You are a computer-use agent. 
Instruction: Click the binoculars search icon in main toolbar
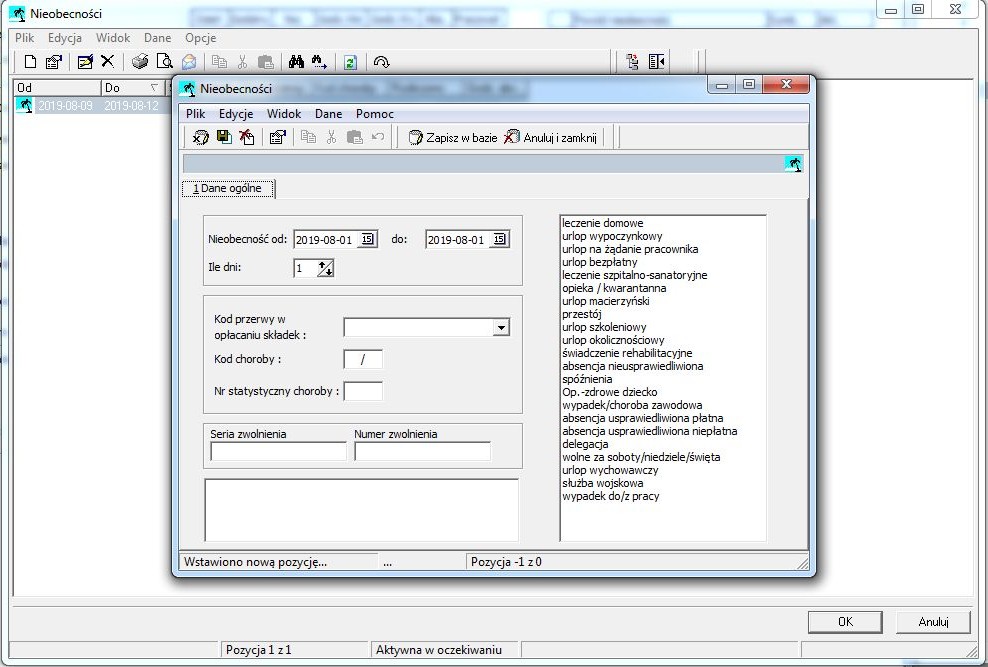(296, 62)
